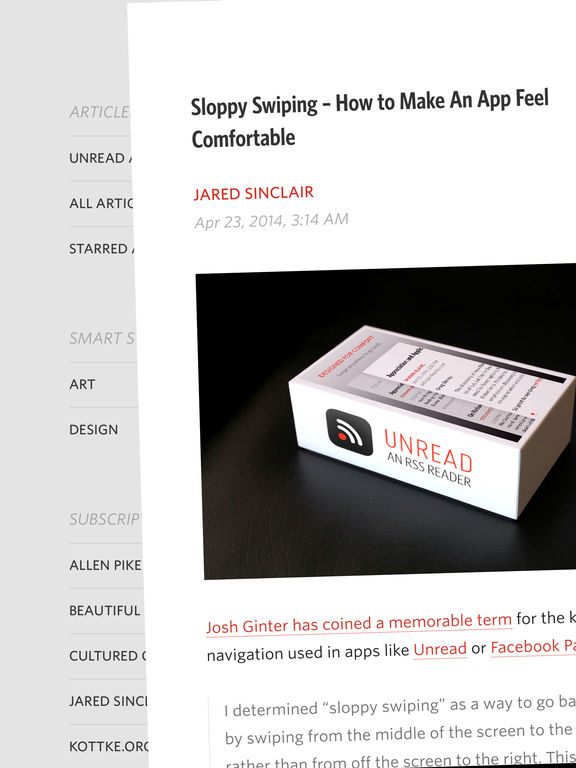Open Unread Articles in sidebar
The width and height of the screenshot is (576, 768).
[100, 158]
